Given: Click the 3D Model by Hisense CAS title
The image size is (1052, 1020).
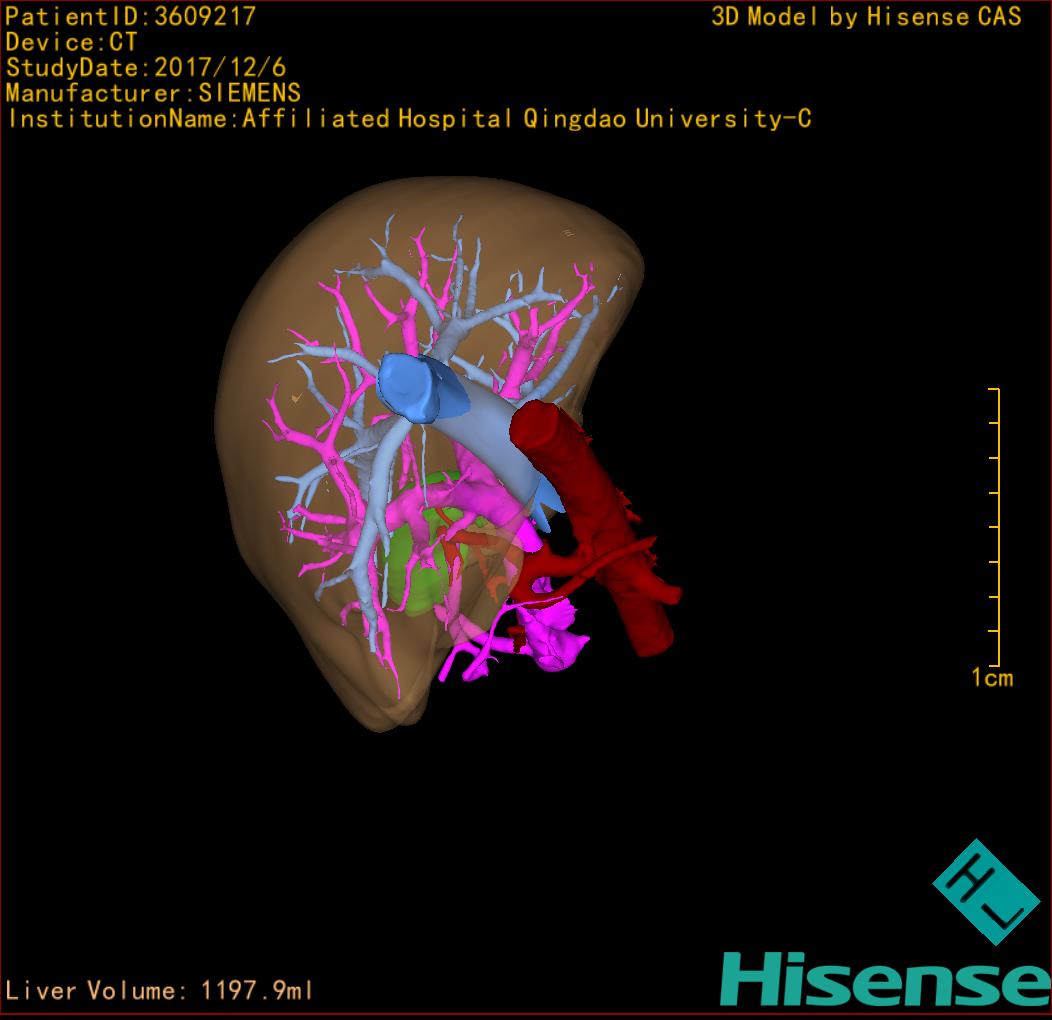Looking at the screenshot, I should point(865,16).
